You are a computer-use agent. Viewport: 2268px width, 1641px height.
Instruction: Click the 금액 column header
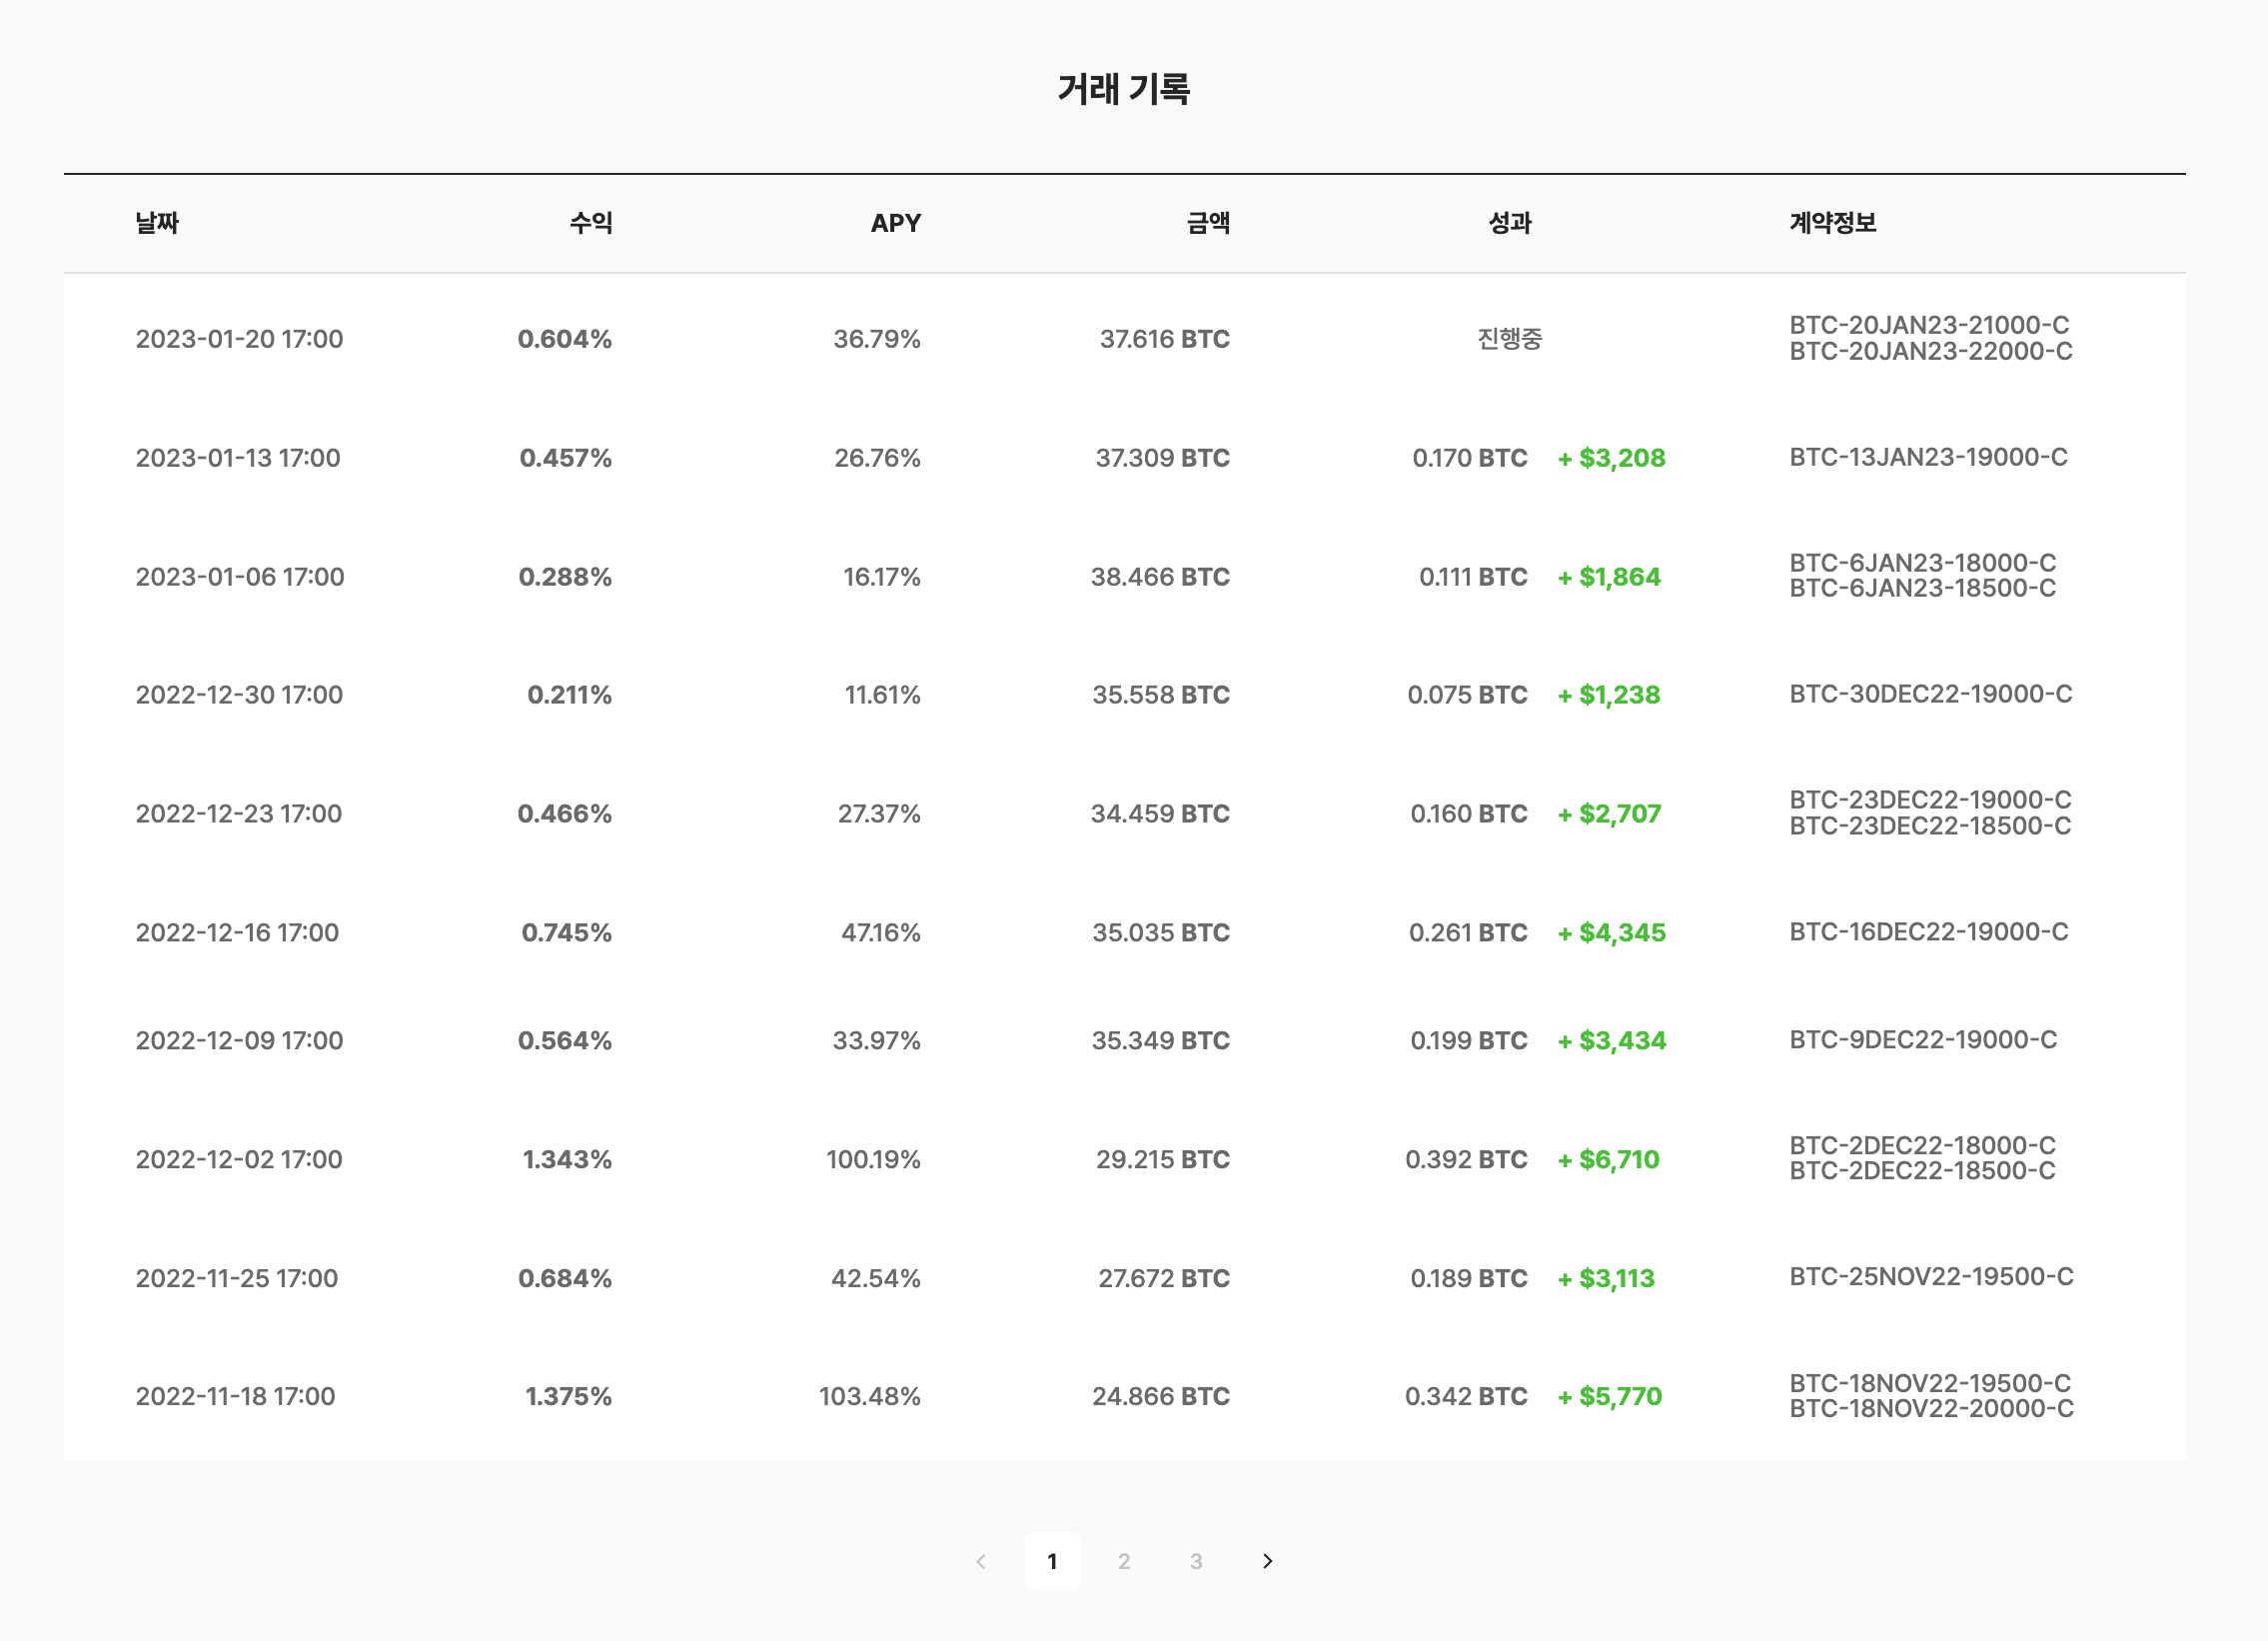click(x=1208, y=223)
